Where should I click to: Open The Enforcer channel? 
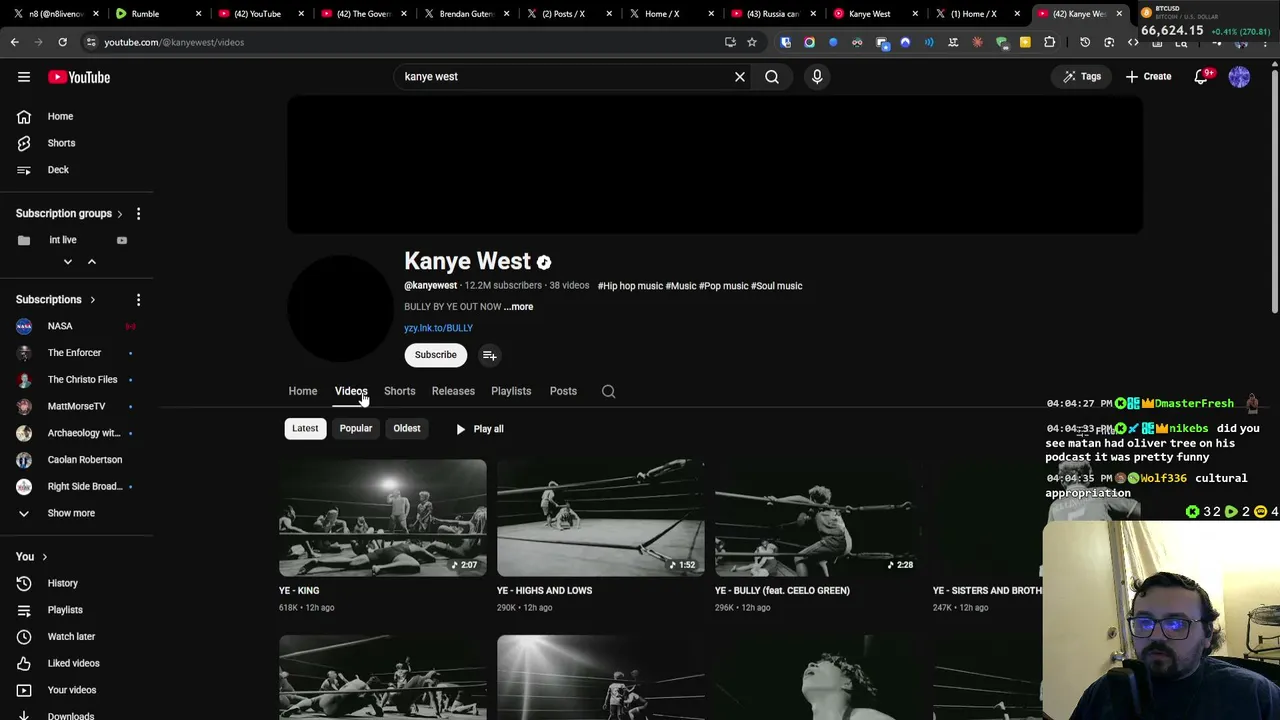coord(76,353)
